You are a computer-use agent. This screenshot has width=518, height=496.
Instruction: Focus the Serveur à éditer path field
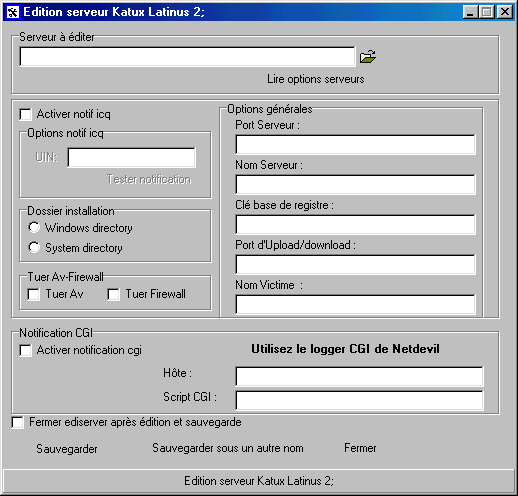tap(188, 57)
